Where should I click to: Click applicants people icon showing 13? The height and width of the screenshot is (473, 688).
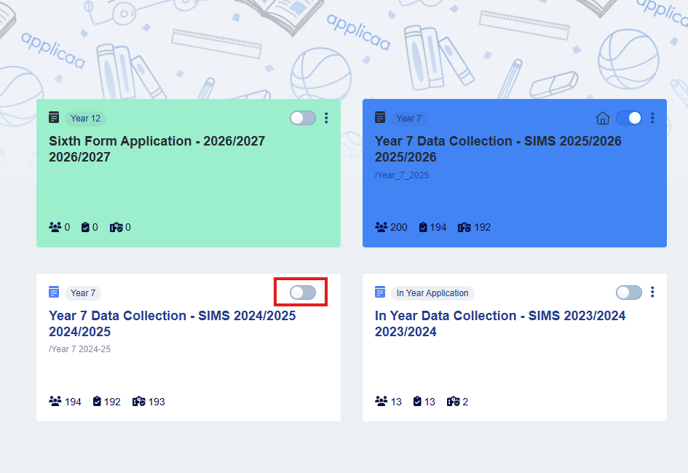coord(381,401)
